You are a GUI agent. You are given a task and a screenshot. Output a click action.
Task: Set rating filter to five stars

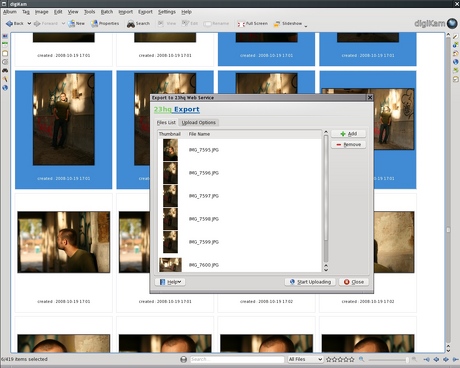[x=351, y=359]
